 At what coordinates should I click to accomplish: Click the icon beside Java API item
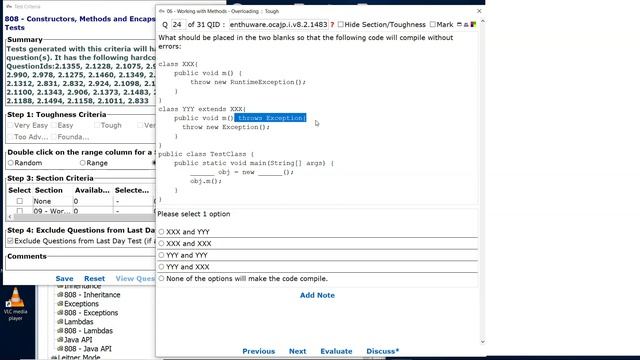(x=60, y=340)
